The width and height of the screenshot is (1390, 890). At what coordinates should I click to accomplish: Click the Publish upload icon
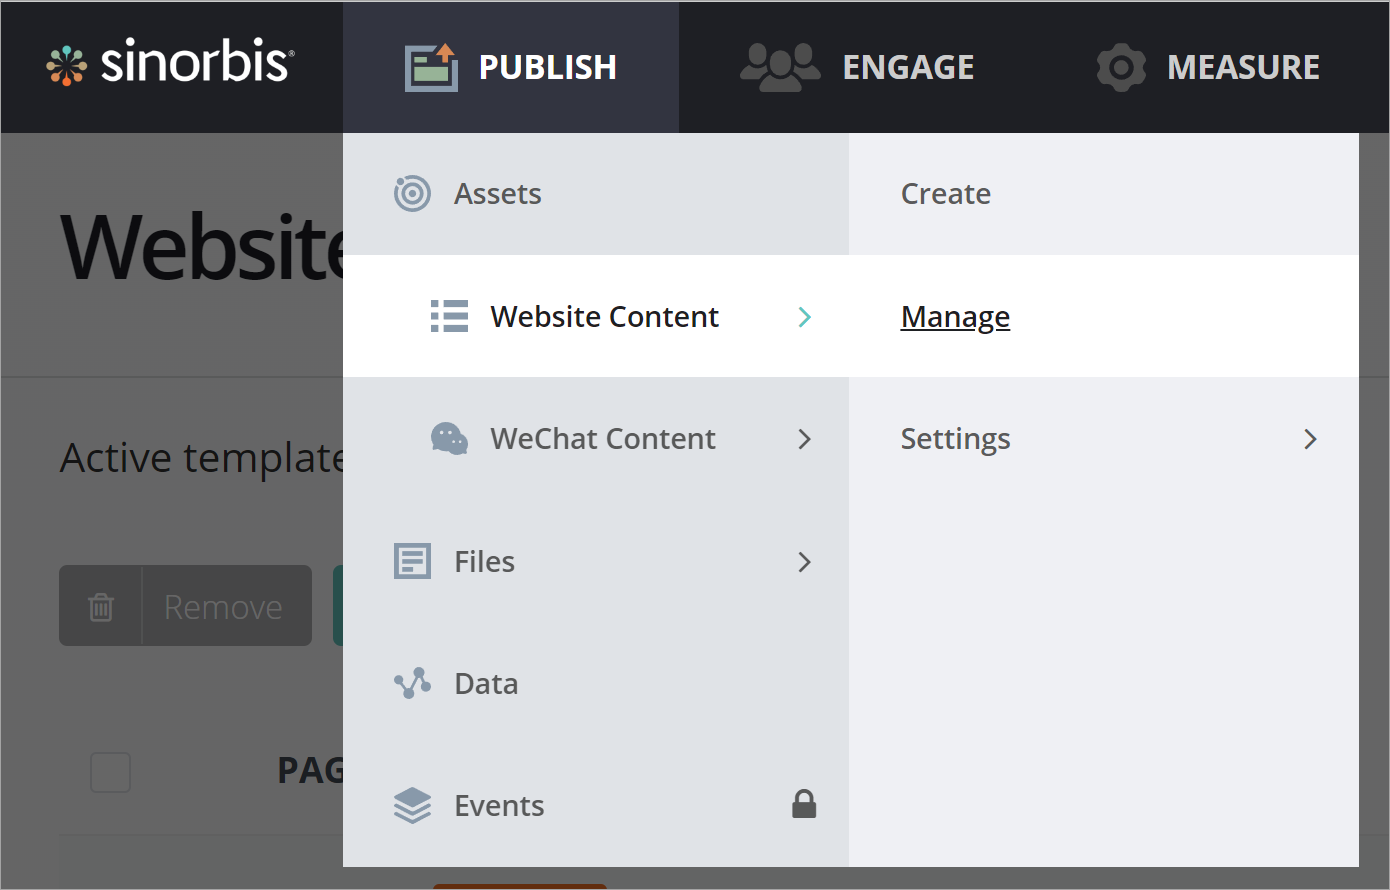(431, 67)
